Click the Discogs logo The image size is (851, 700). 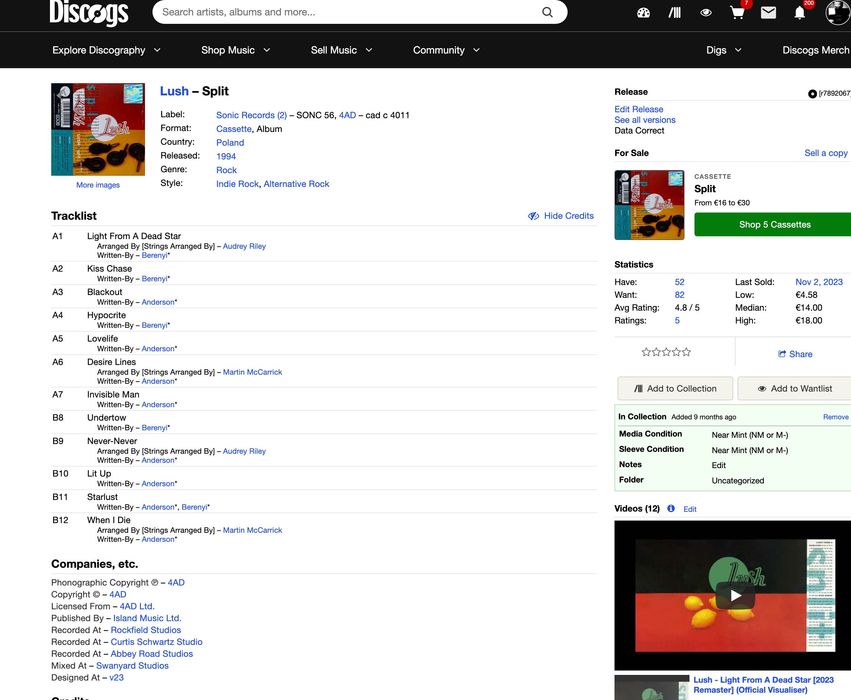click(89, 12)
